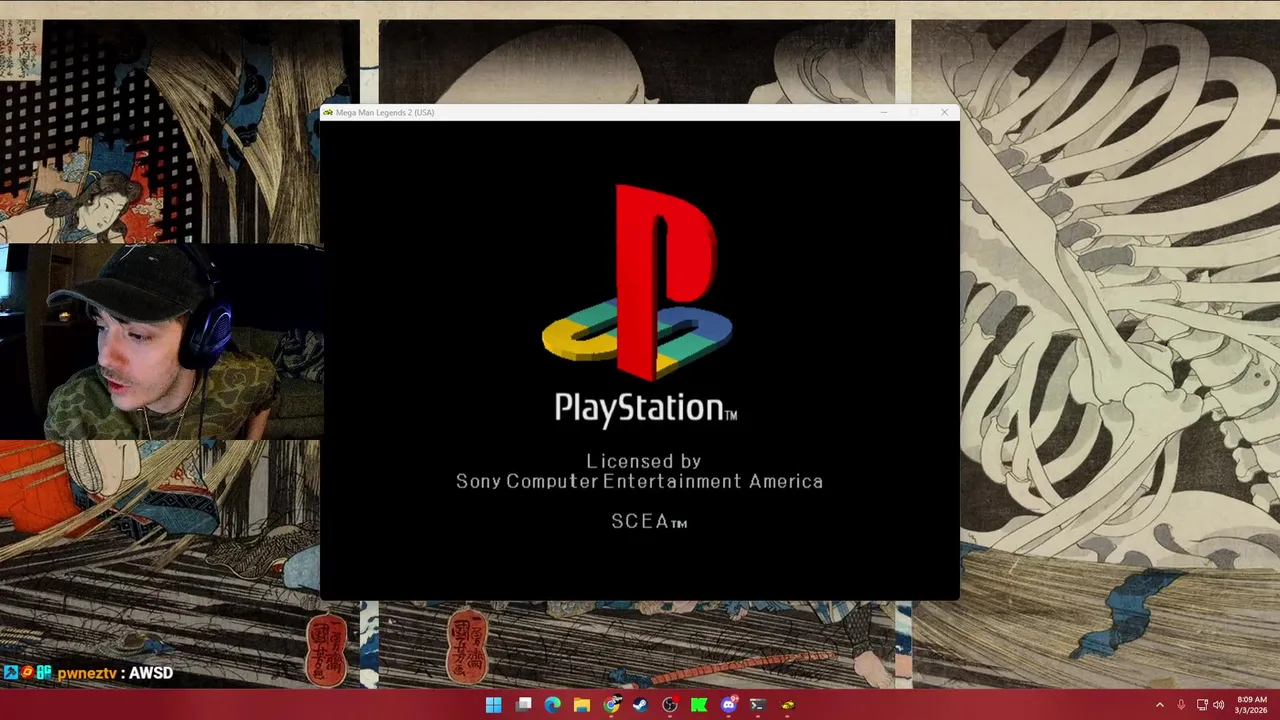Switch to Google Chrome in the taskbar
The width and height of the screenshot is (1280, 720).
611,705
